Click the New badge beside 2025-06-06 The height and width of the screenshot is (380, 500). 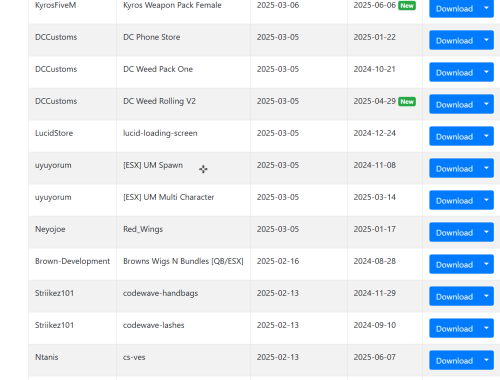click(407, 6)
